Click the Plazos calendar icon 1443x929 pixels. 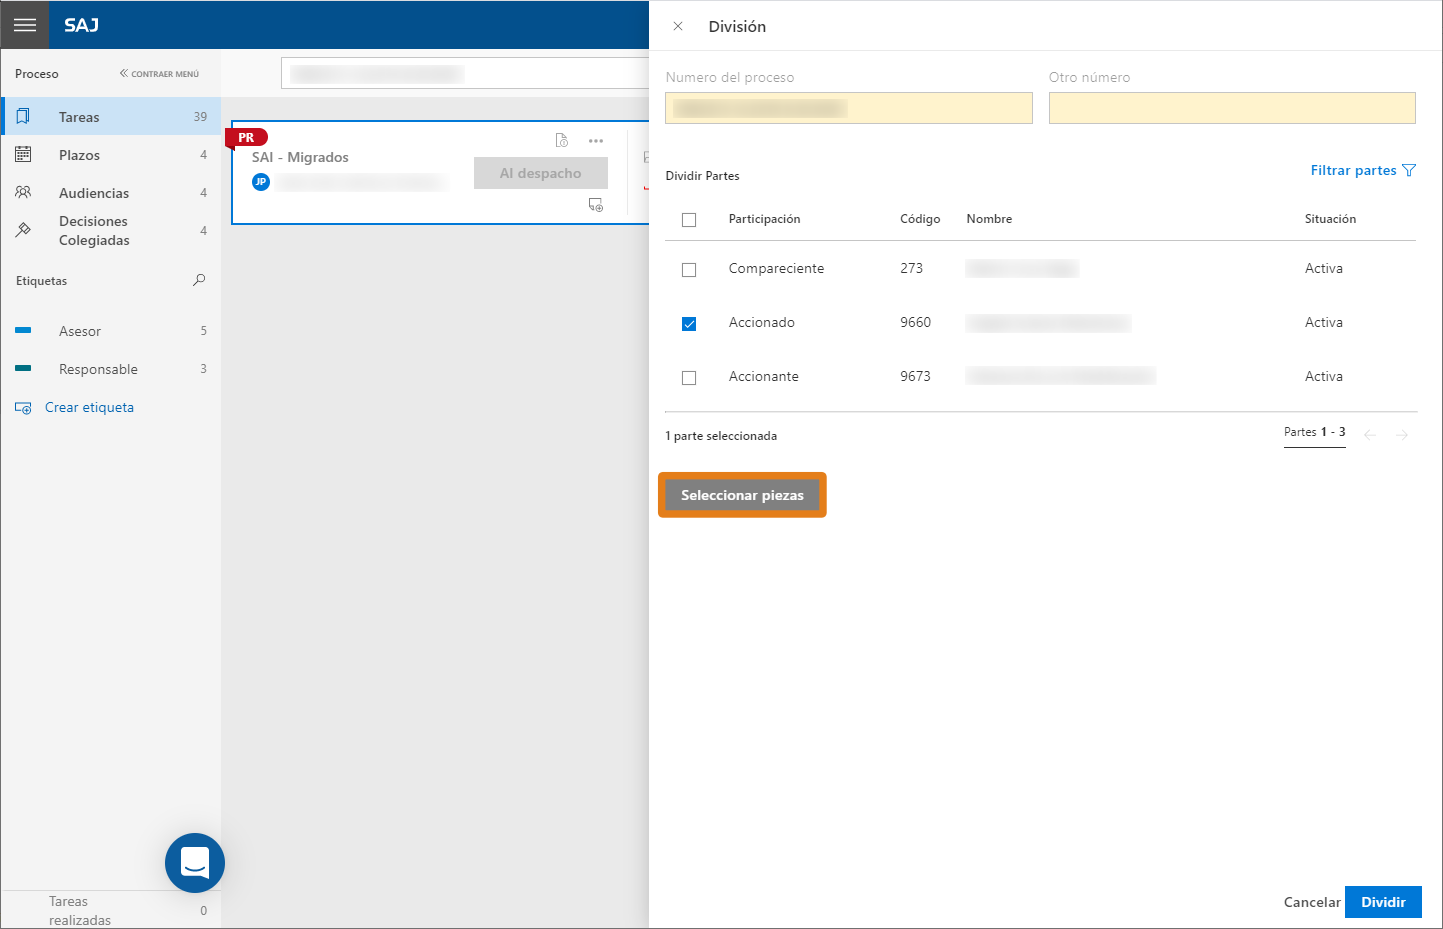point(23,154)
